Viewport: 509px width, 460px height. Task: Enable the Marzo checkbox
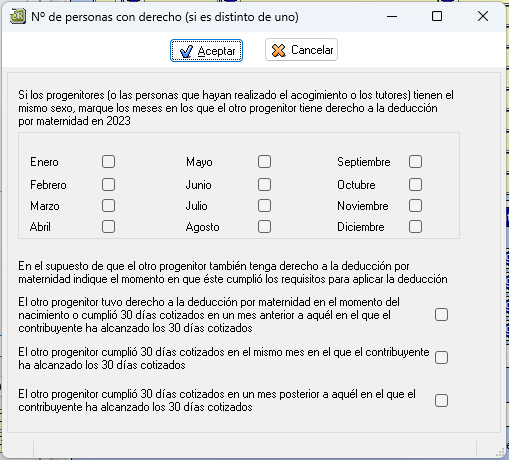tap(108, 206)
